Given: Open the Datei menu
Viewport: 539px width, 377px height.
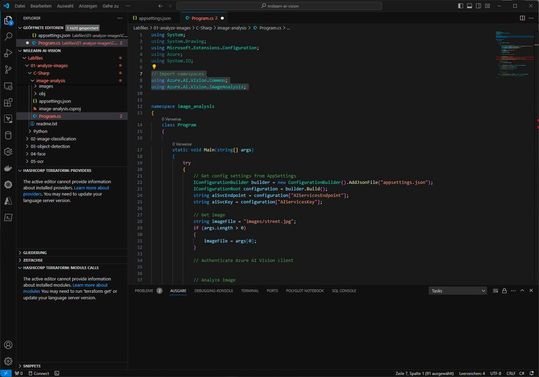Looking at the screenshot, I should coord(20,6).
